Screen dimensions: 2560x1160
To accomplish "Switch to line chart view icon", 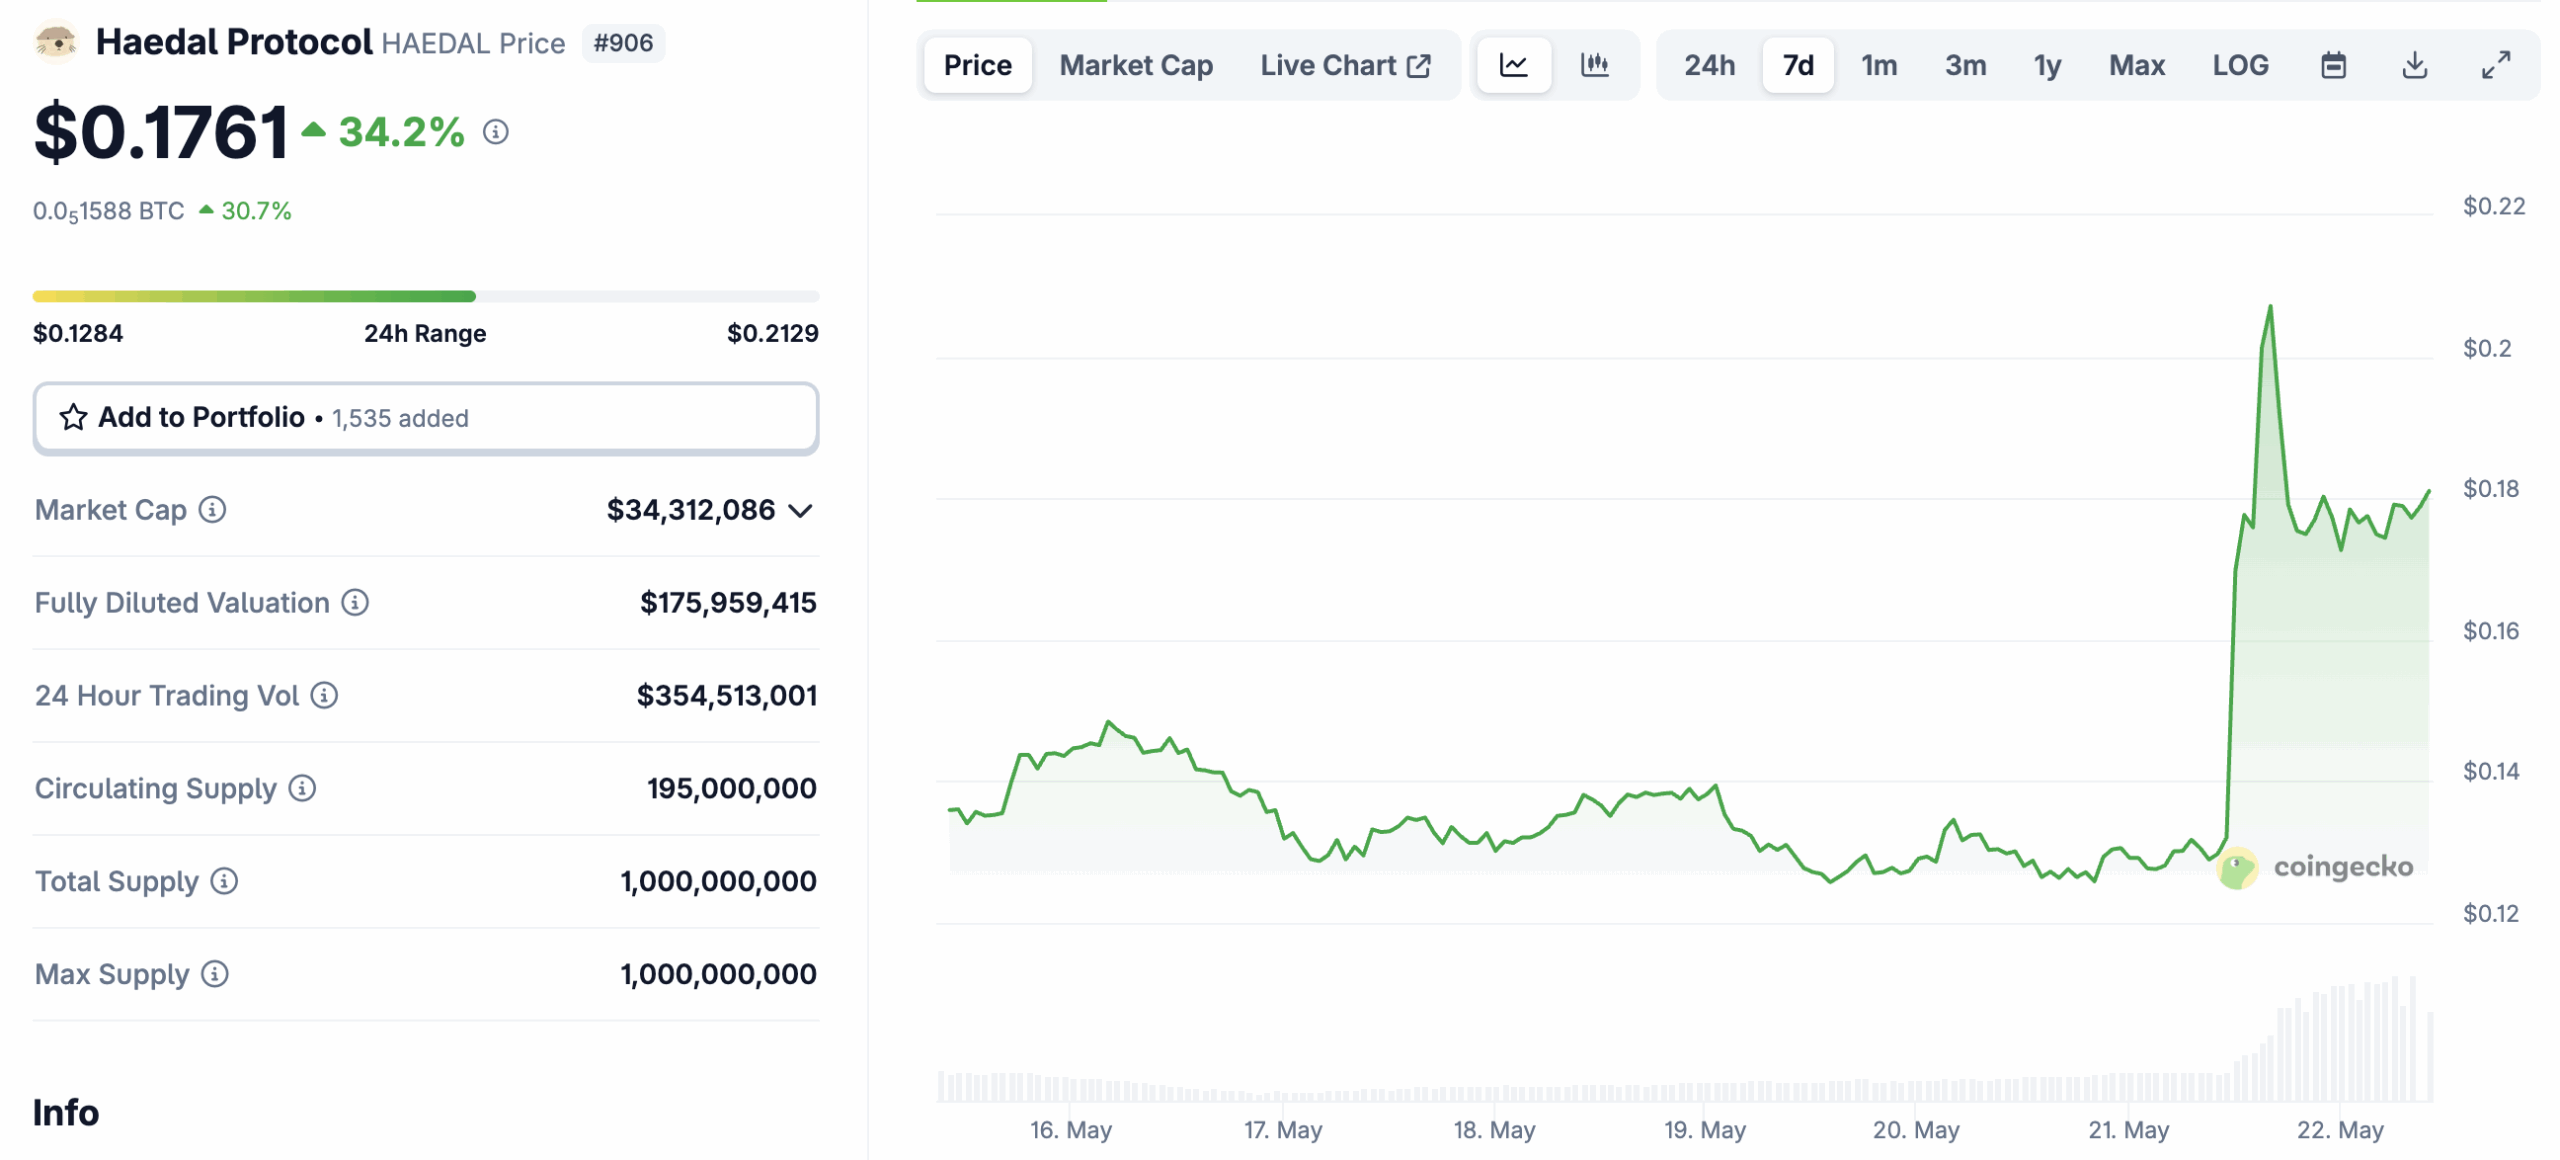I will point(1513,66).
